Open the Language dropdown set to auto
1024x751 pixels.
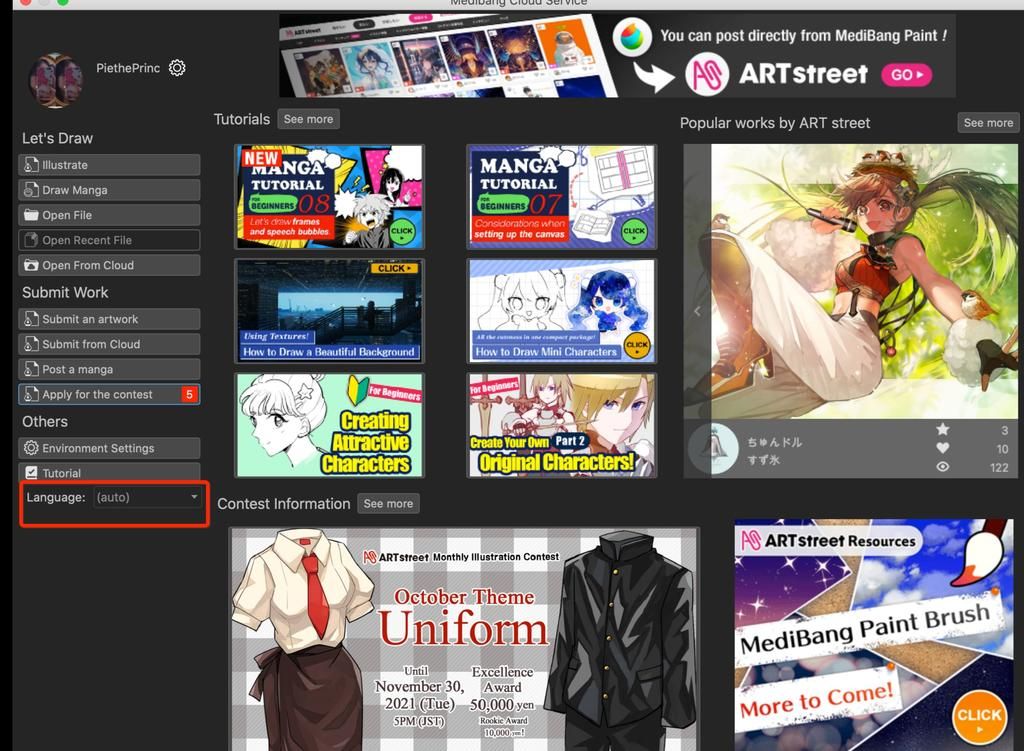click(x=148, y=498)
